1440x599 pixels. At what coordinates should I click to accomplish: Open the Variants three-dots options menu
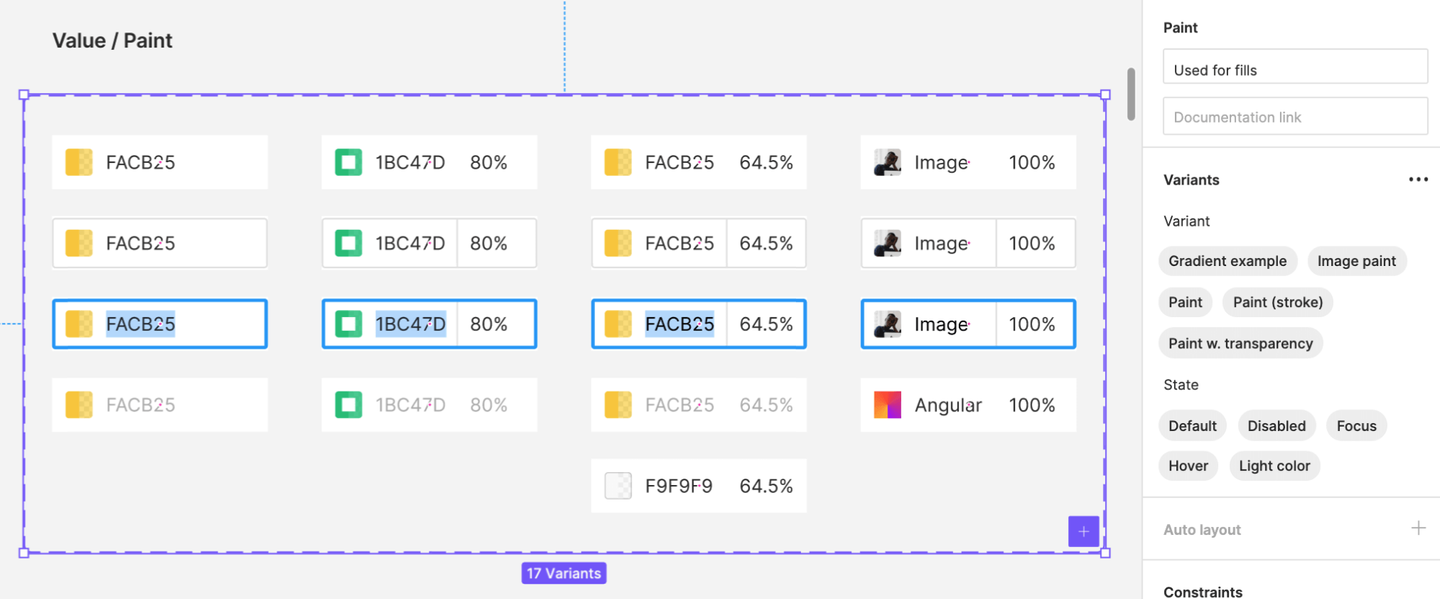tap(1418, 180)
